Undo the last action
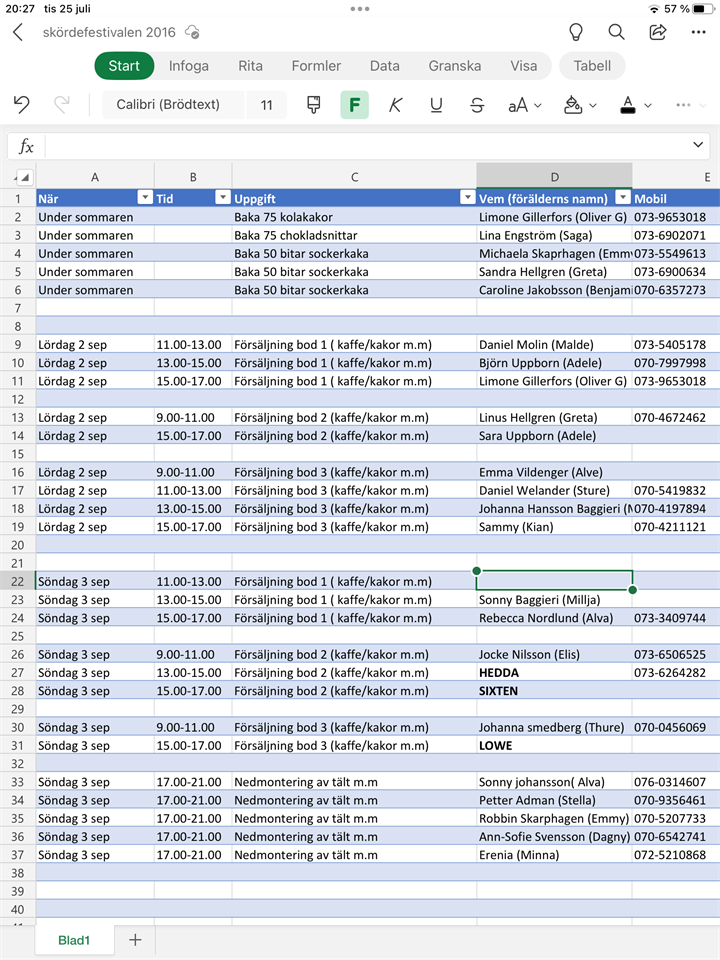The height and width of the screenshot is (960, 720). coord(22,105)
